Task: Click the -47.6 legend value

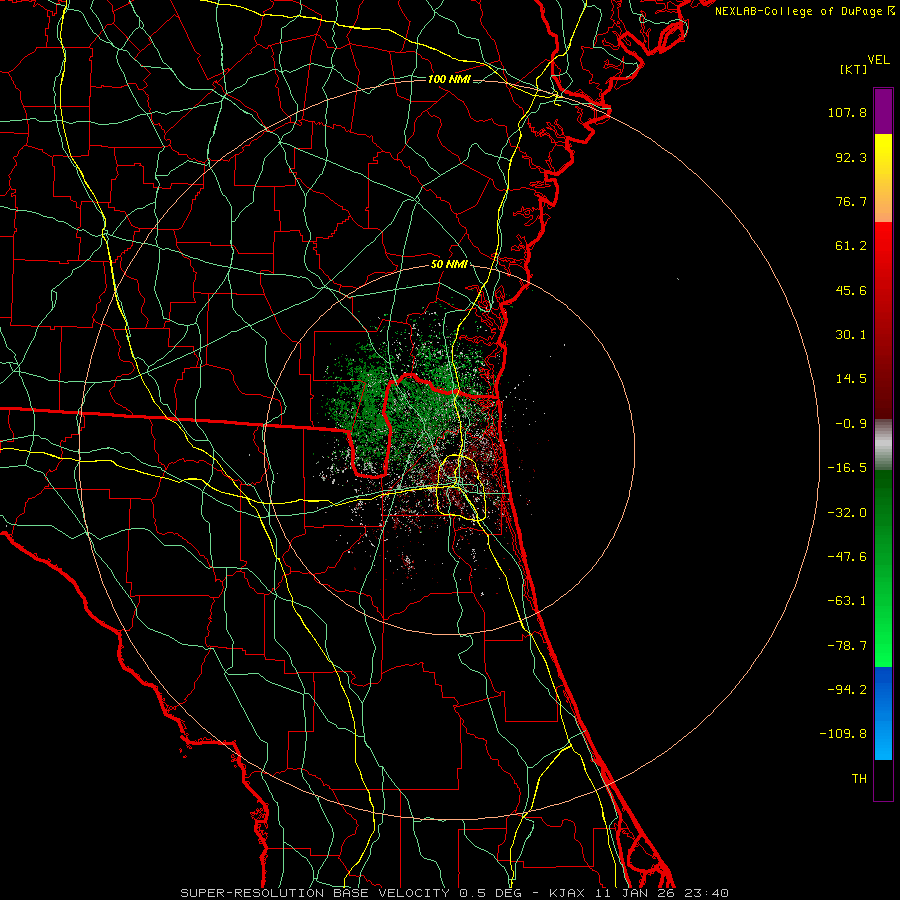Action: click(x=847, y=557)
